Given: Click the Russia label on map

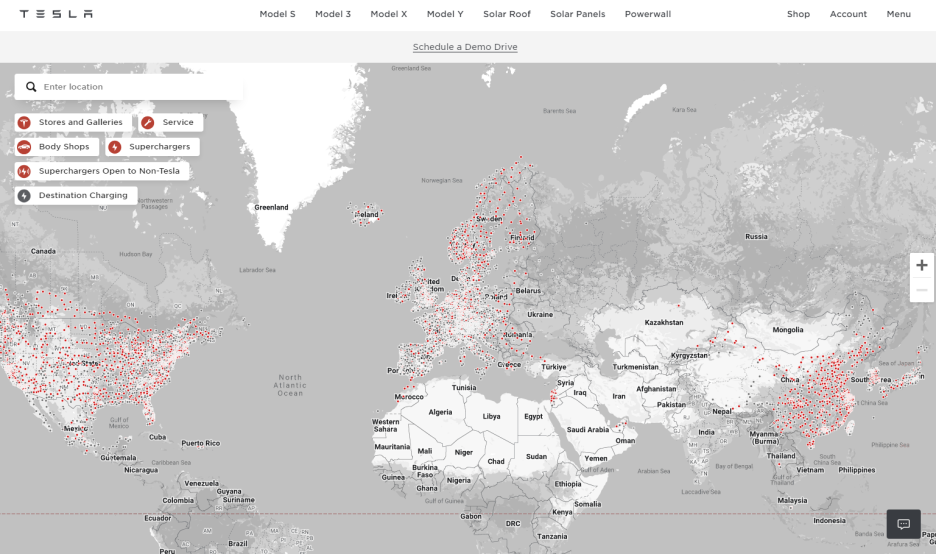Looking at the screenshot, I should pos(756,236).
